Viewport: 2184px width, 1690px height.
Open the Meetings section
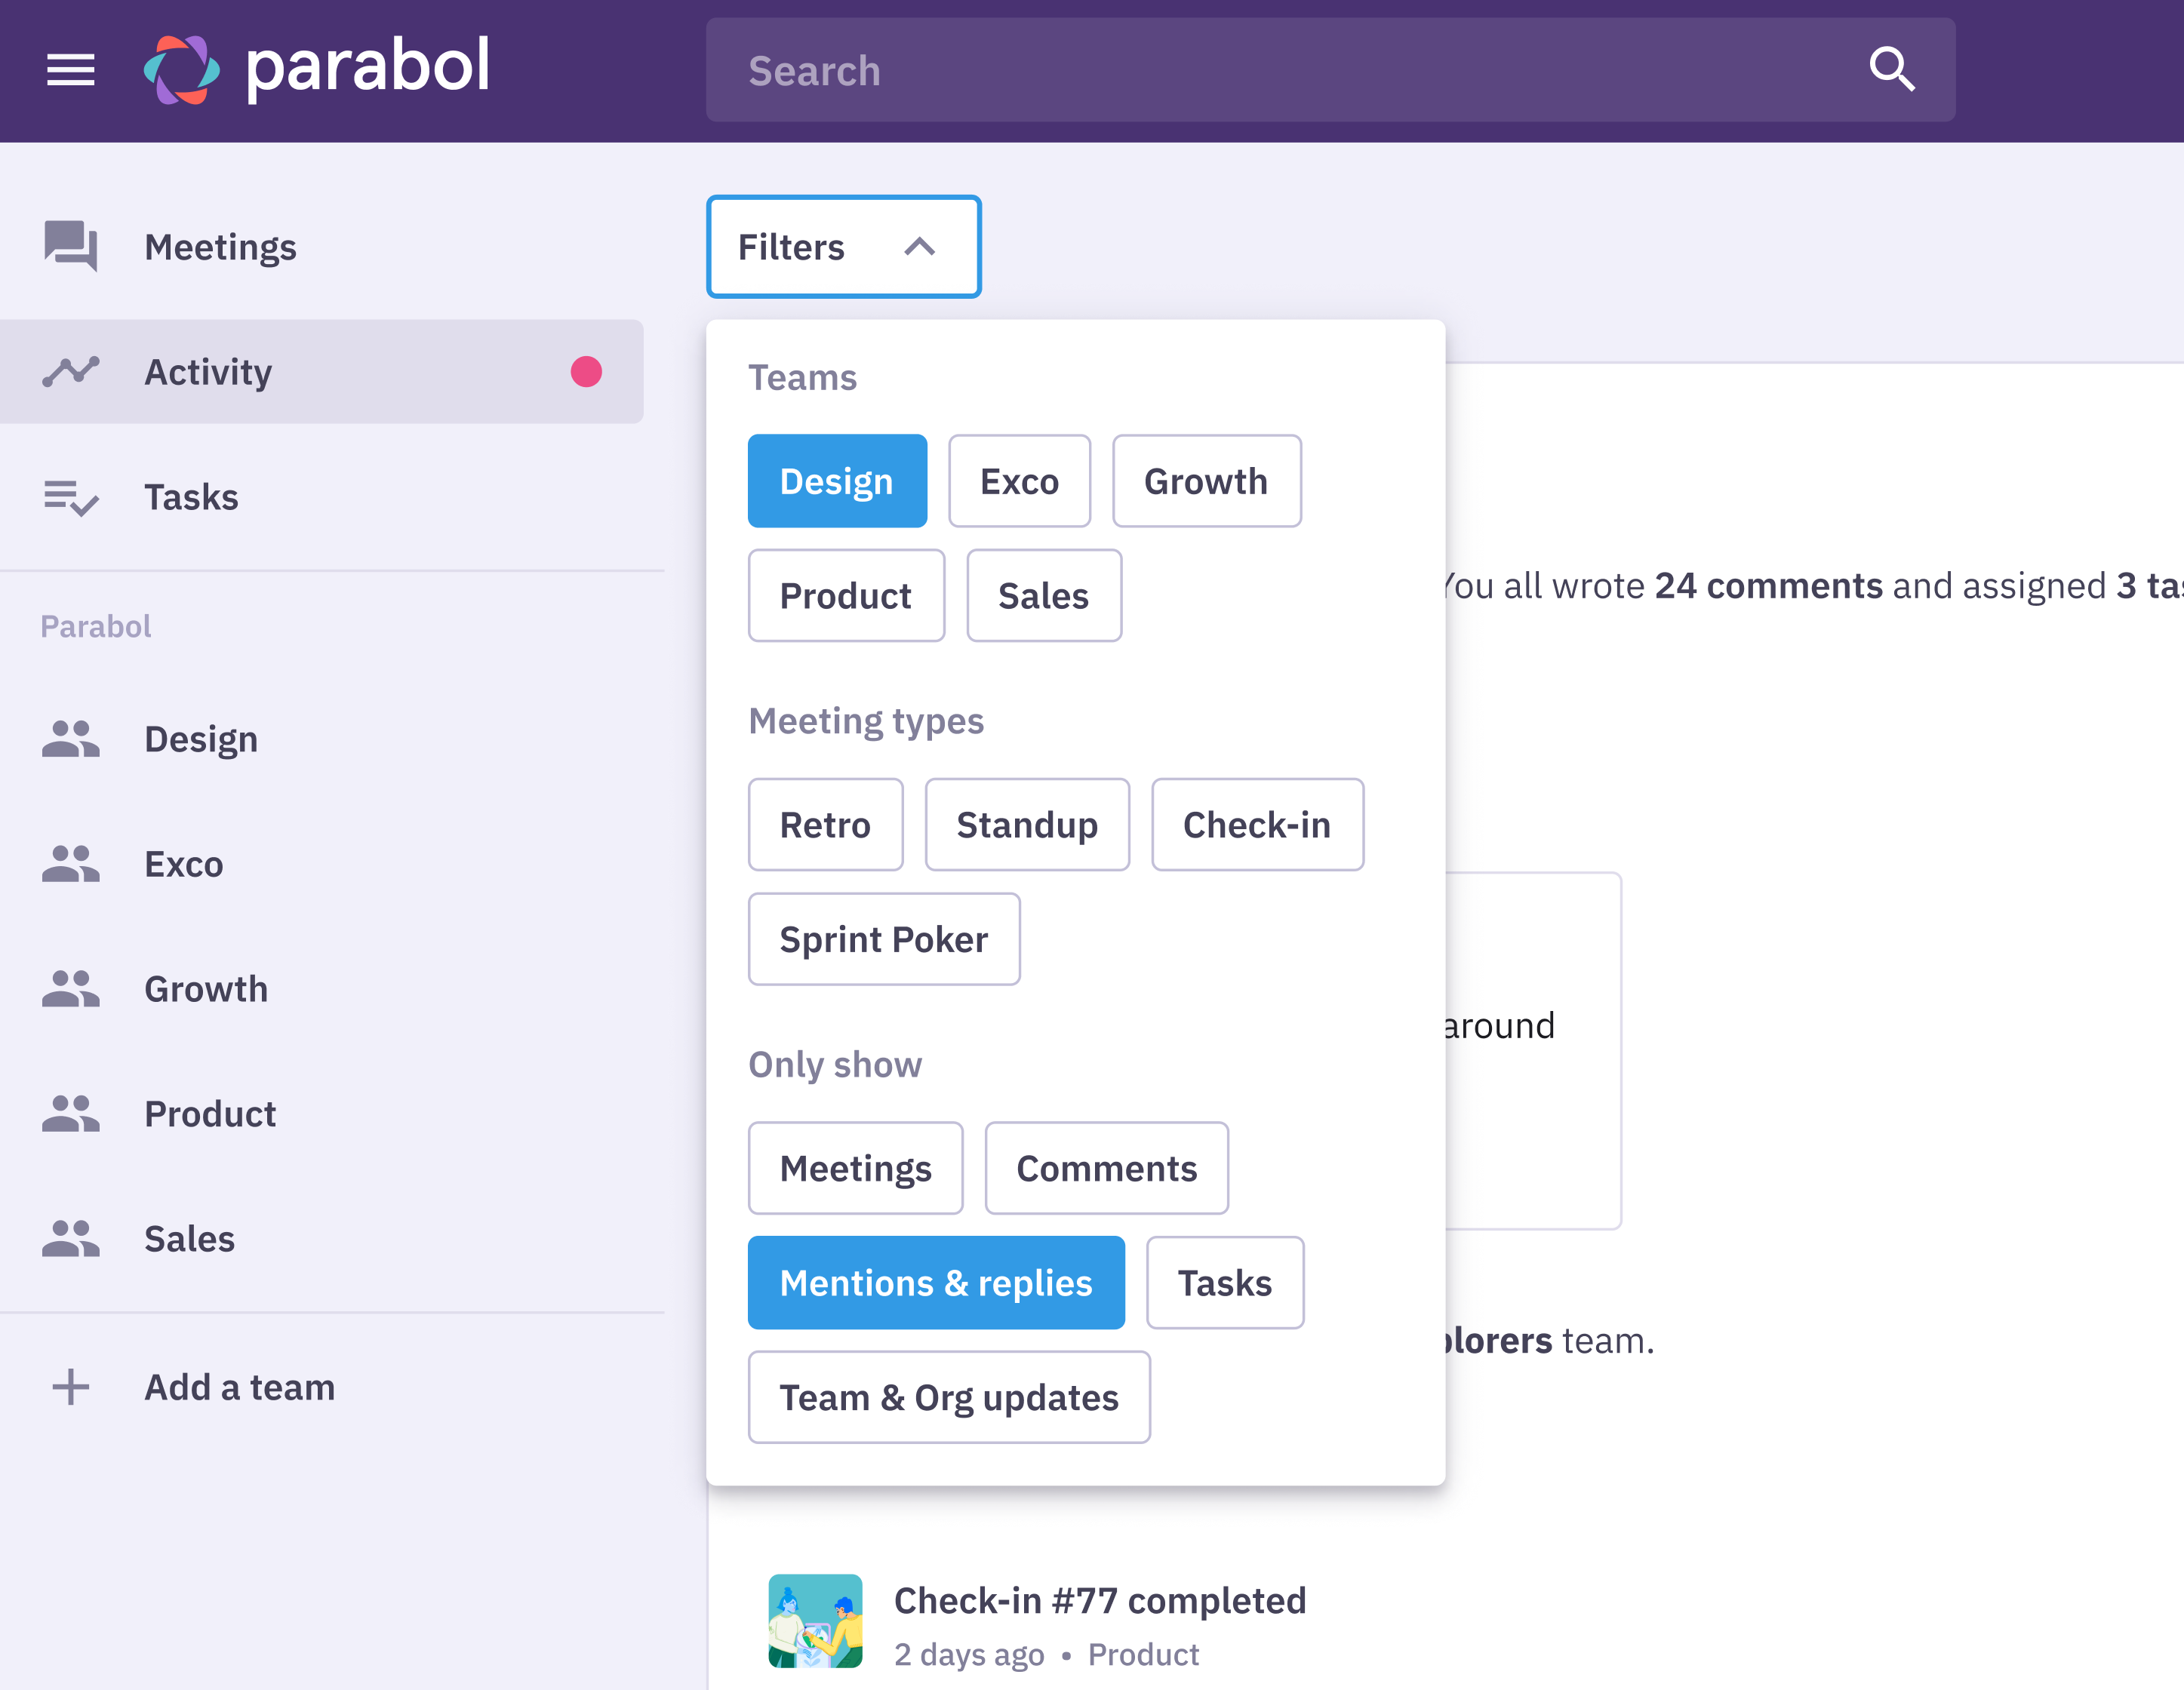point(220,247)
